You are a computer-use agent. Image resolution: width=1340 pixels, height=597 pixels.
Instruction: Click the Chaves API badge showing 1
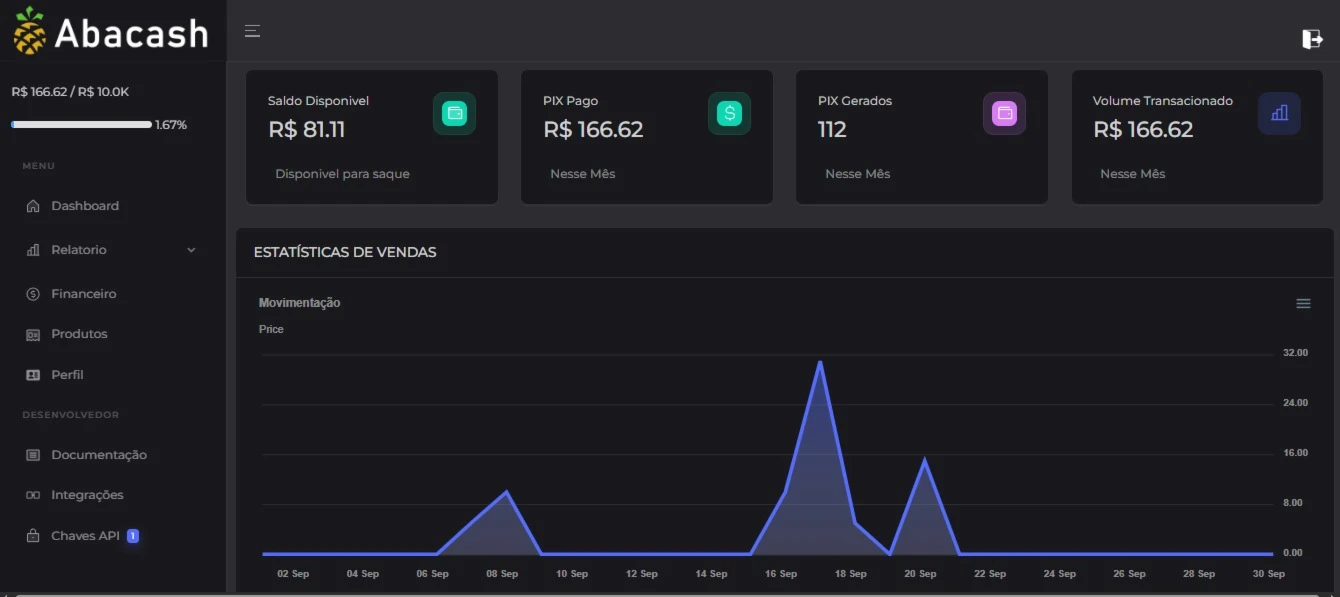133,536
